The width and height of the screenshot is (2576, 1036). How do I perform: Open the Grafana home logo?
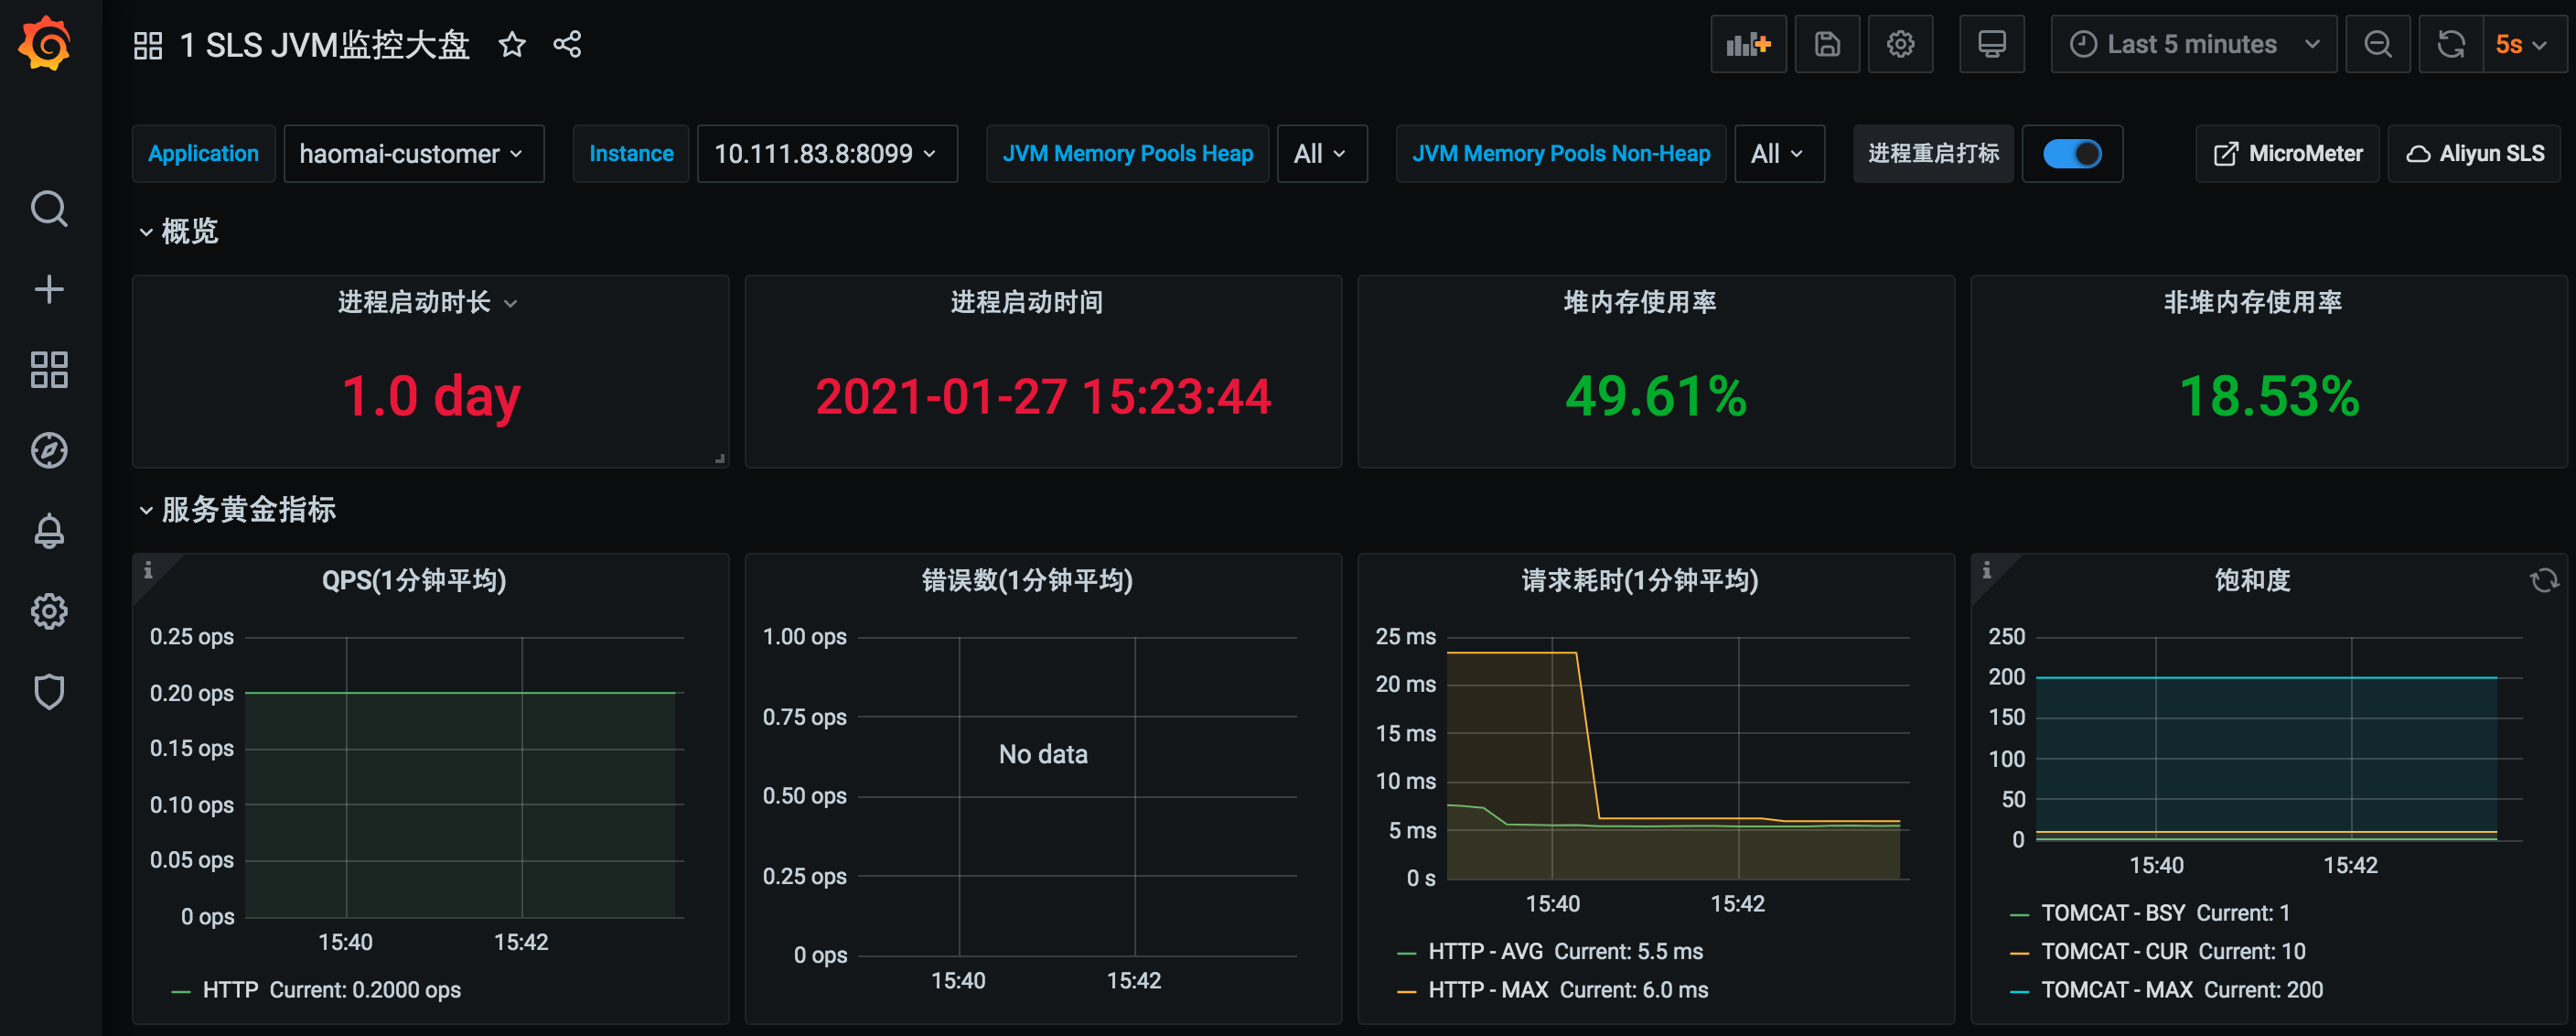click(x=46, y=44)
